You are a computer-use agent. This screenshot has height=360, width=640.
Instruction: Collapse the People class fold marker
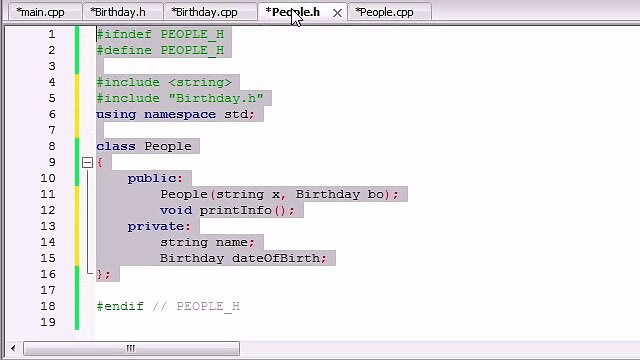click(x=87, y=162)
